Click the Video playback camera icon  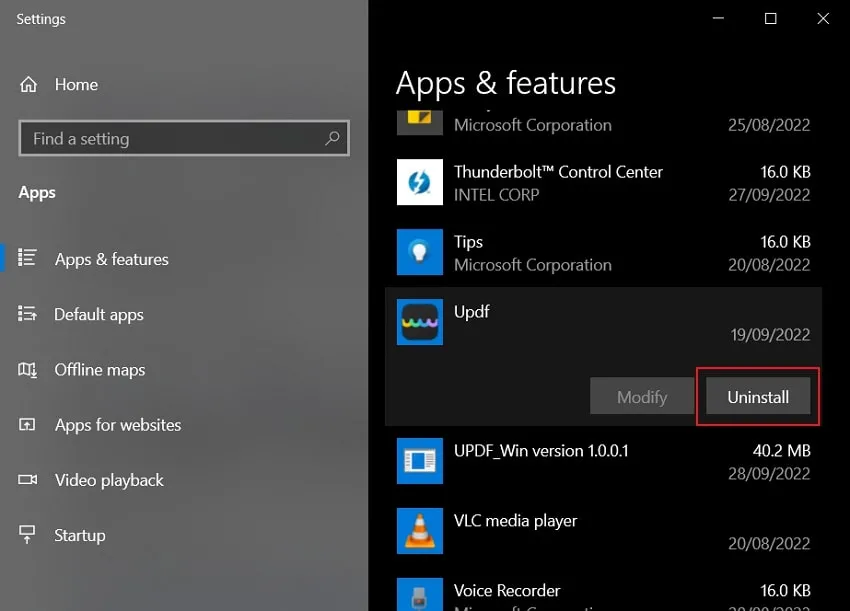(x=28, y=480)
